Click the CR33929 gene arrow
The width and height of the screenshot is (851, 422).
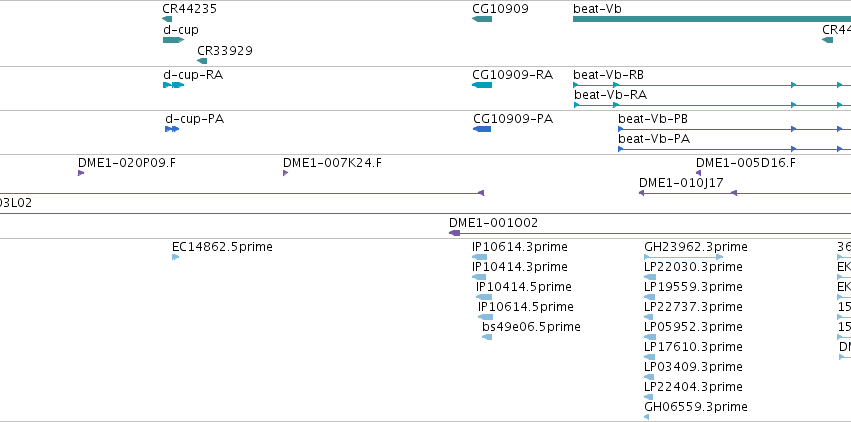click(x=202, y=61)
